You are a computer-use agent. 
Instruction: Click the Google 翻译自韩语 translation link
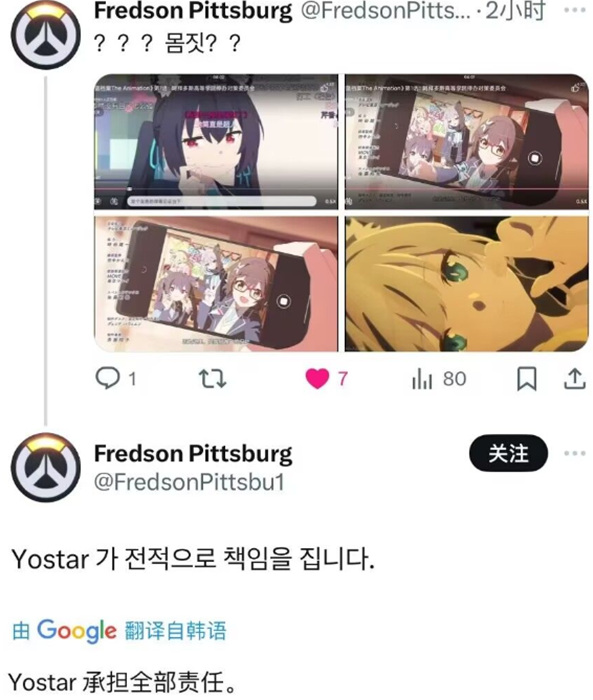click(119, 631)
